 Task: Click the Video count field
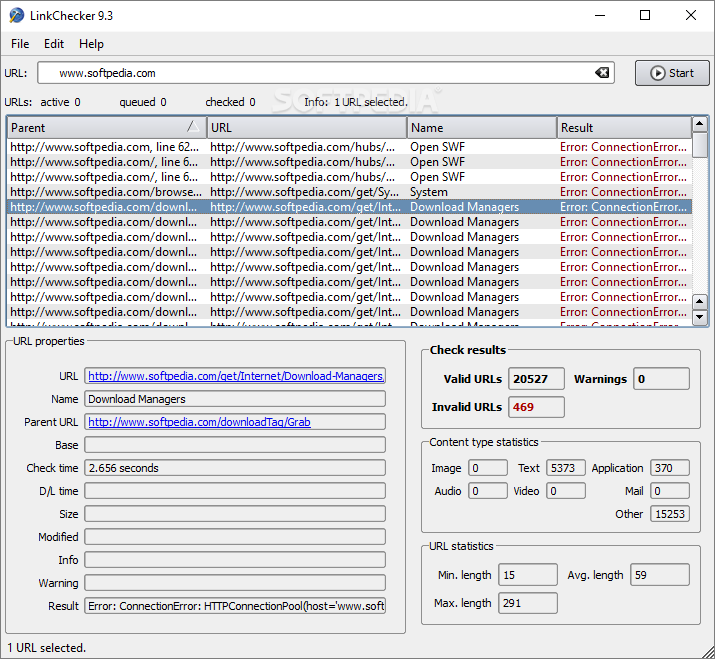coord(565,491)
